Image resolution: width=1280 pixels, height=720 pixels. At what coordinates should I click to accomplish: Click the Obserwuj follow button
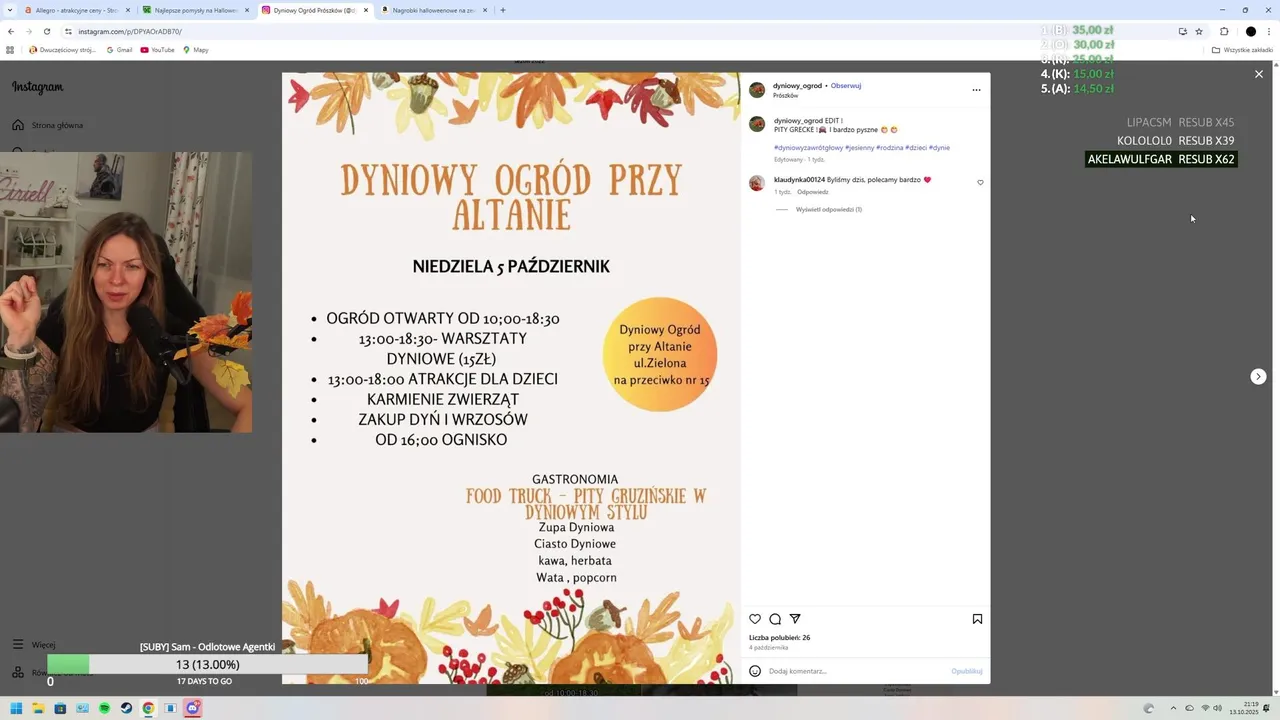846,86
